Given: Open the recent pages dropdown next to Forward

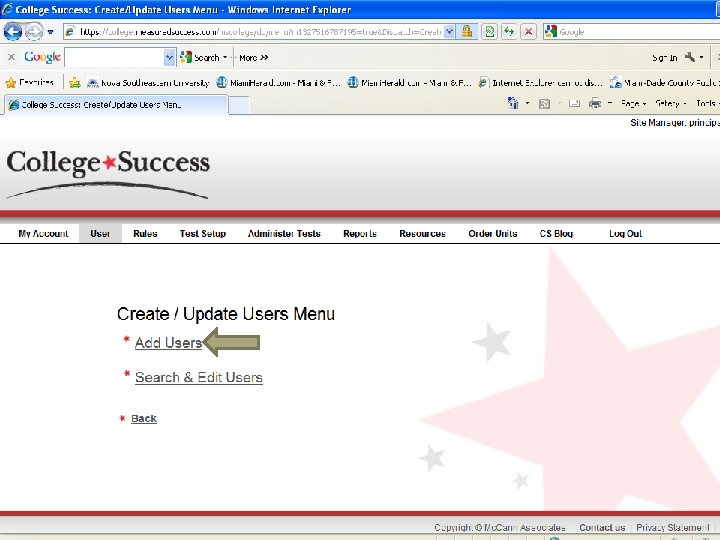Looking at the screenshot, I should point(51,32).
